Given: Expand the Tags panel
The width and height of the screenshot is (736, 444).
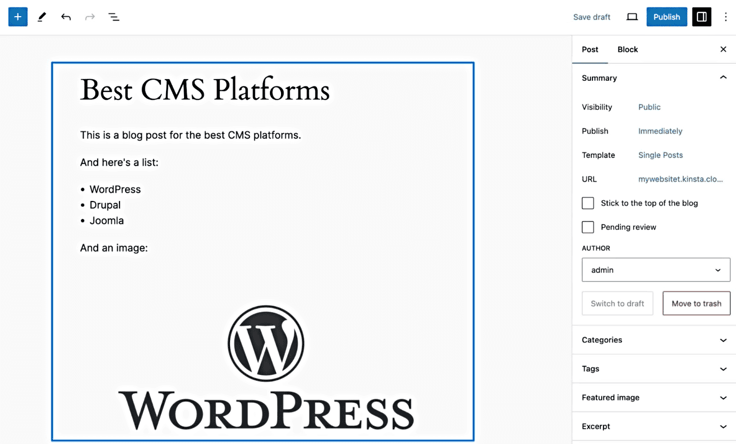Looking at the screenshot, I should coord(654,369).
